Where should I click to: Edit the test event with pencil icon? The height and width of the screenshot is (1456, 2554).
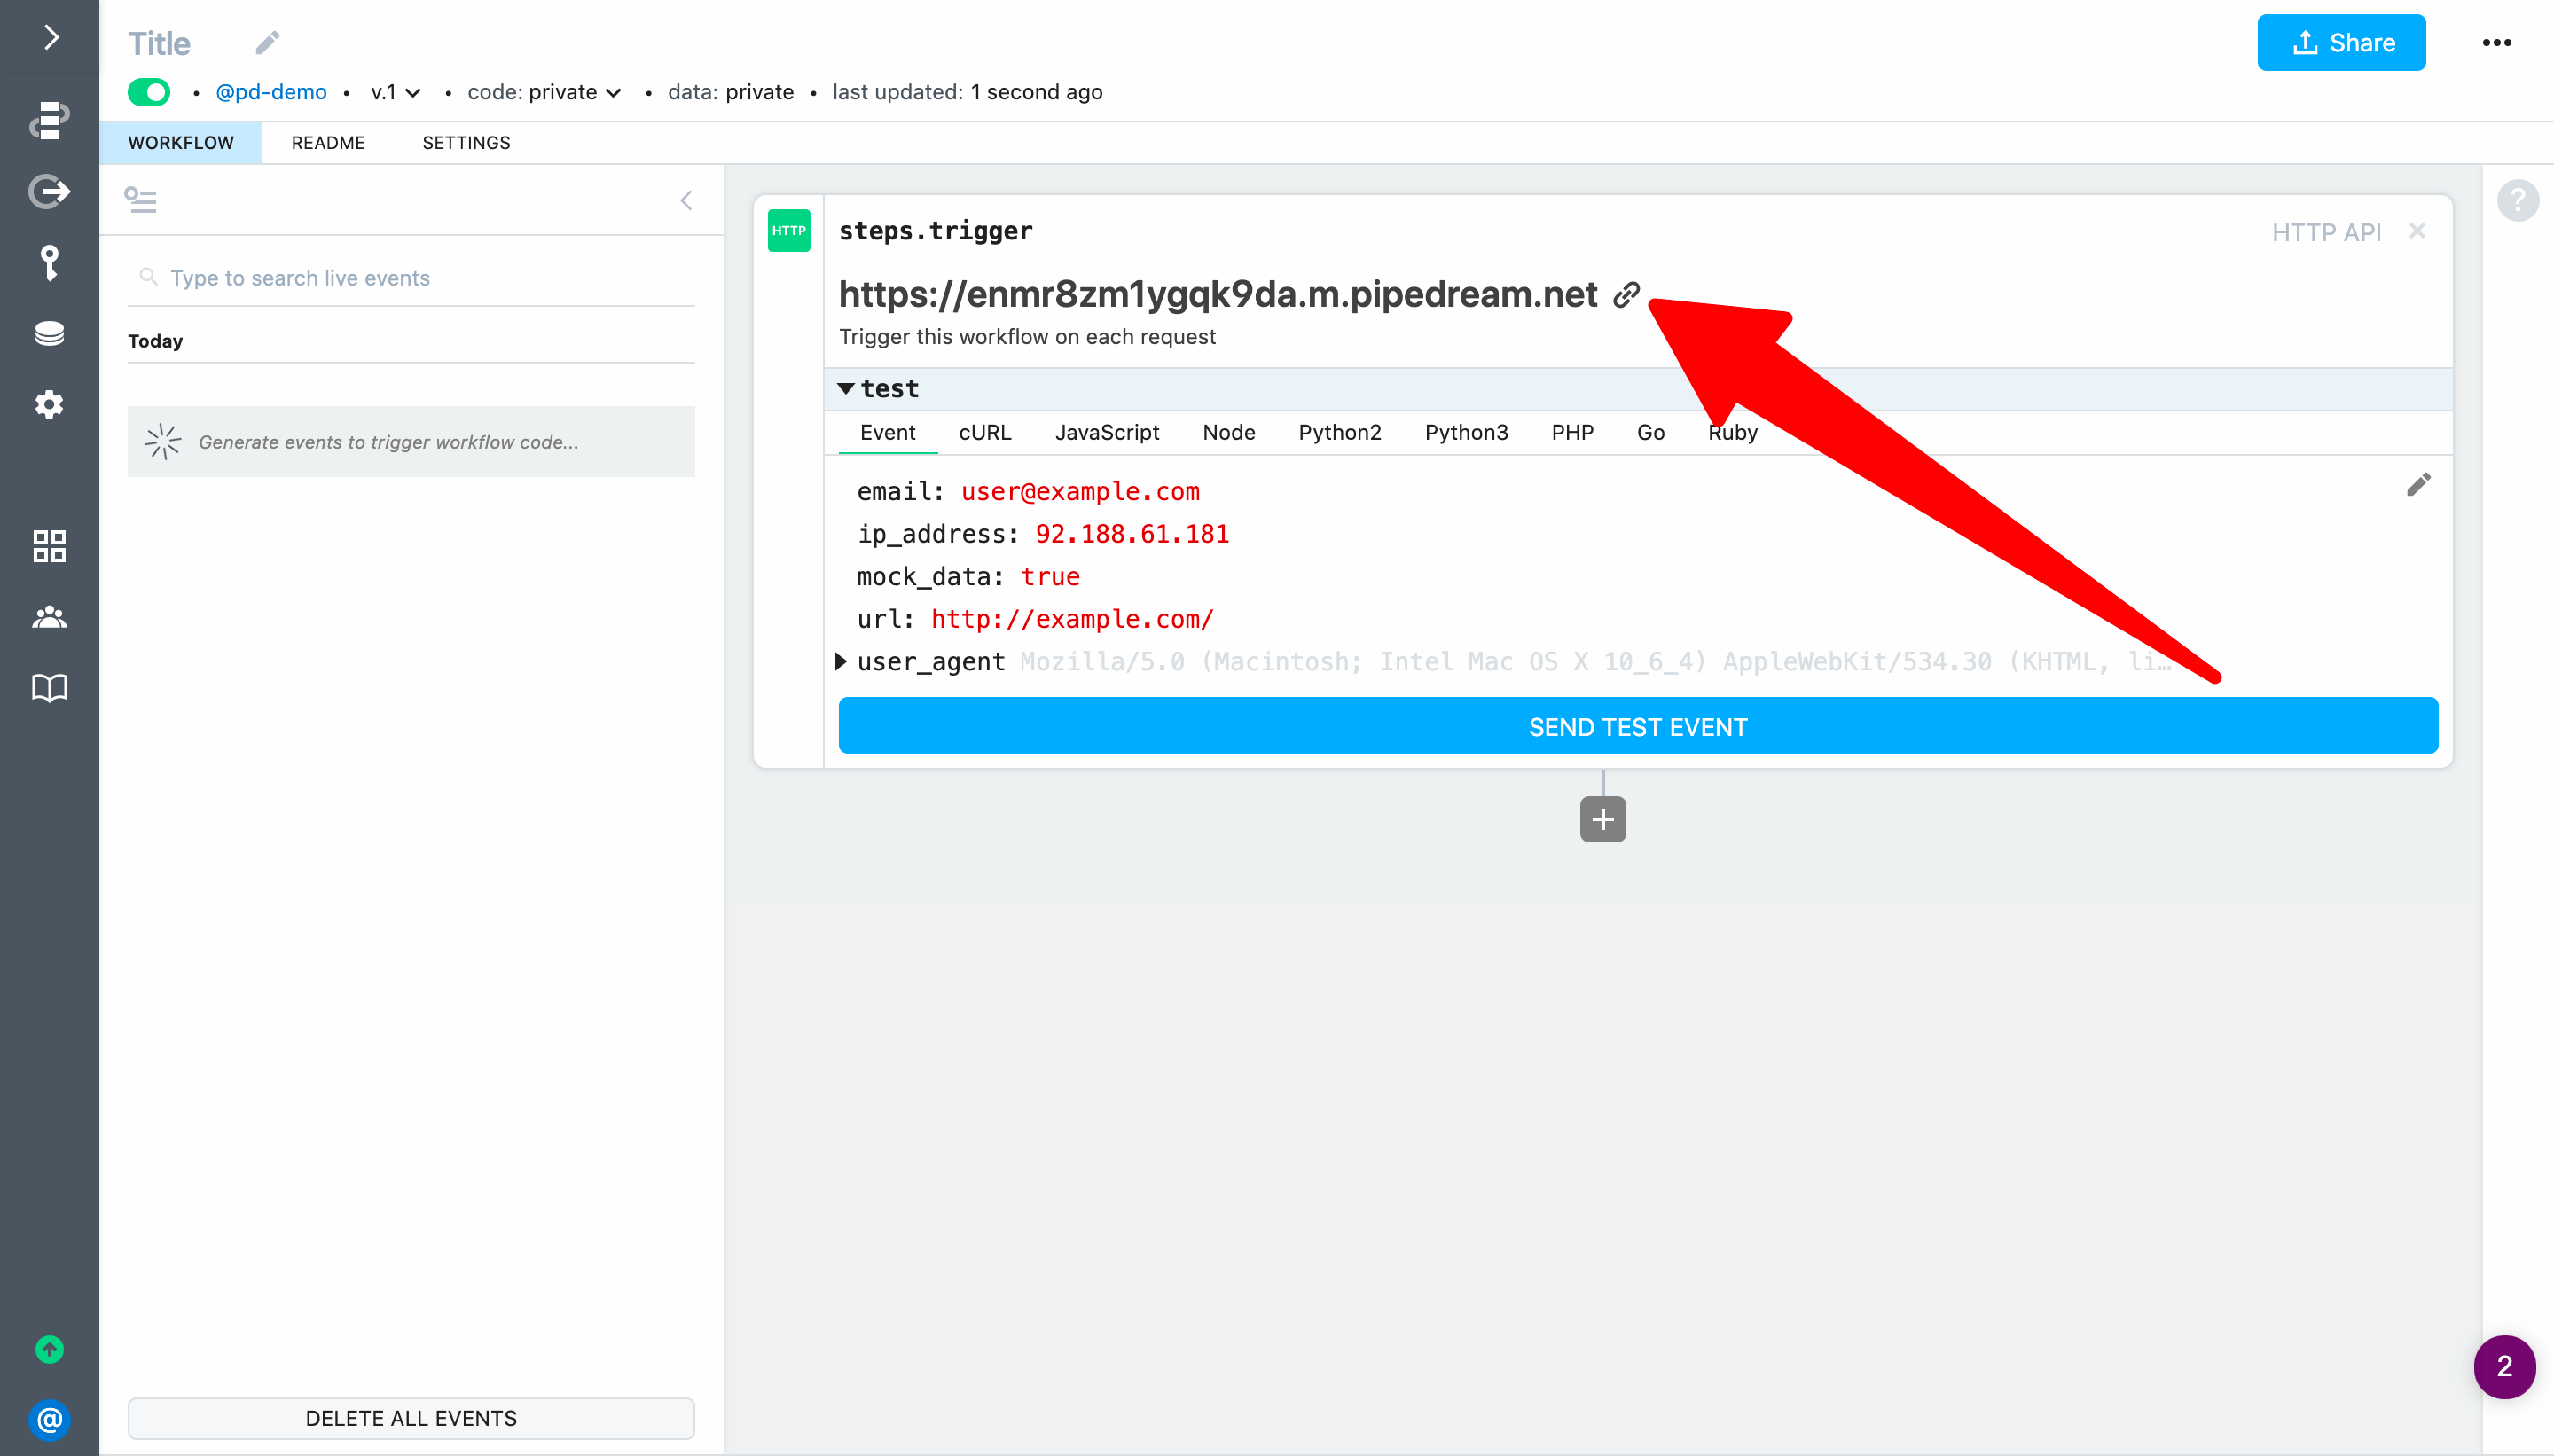click(2418, 485)
